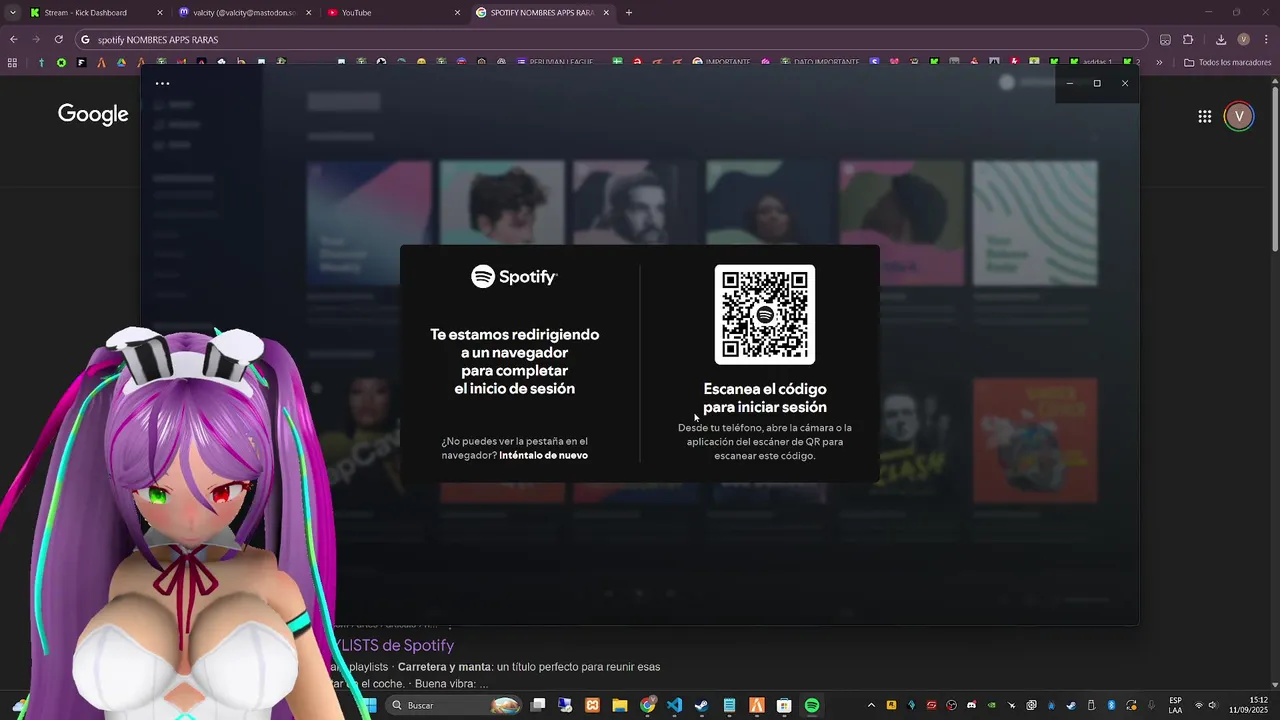Open the Chrome extensions puzzle icon

[1188, 40]
